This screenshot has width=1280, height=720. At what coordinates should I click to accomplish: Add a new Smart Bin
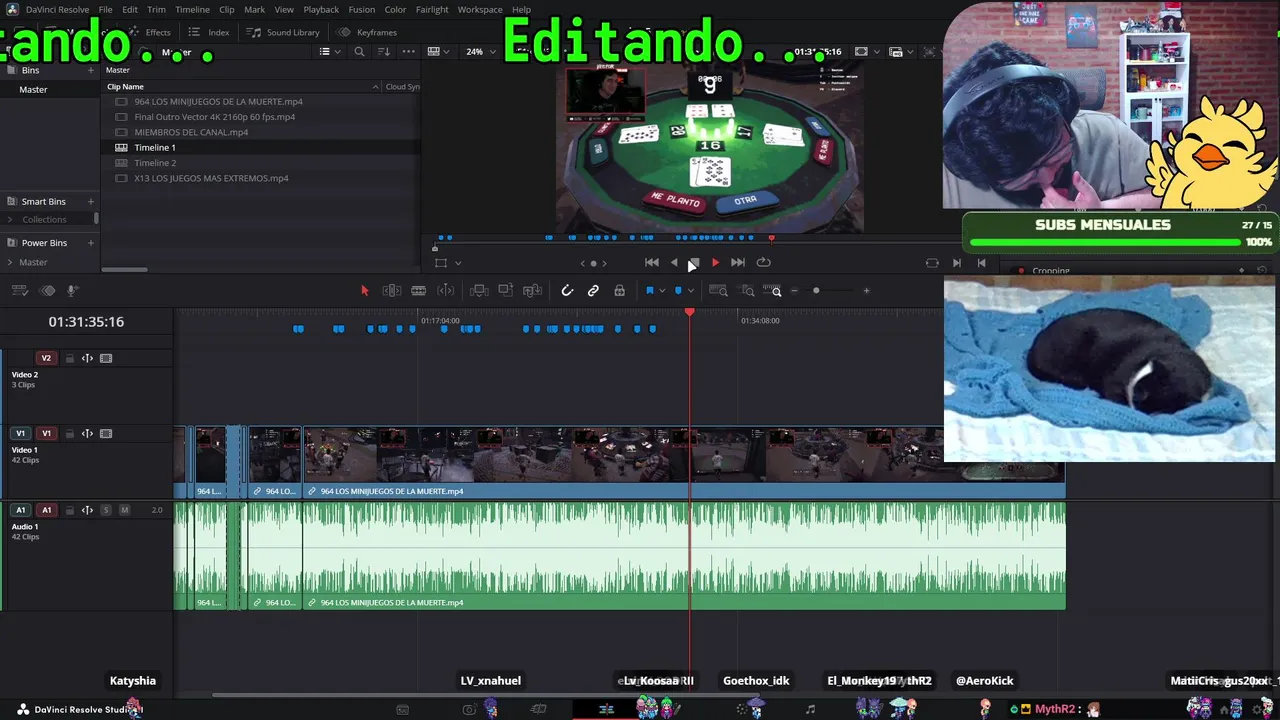(91, 201)
